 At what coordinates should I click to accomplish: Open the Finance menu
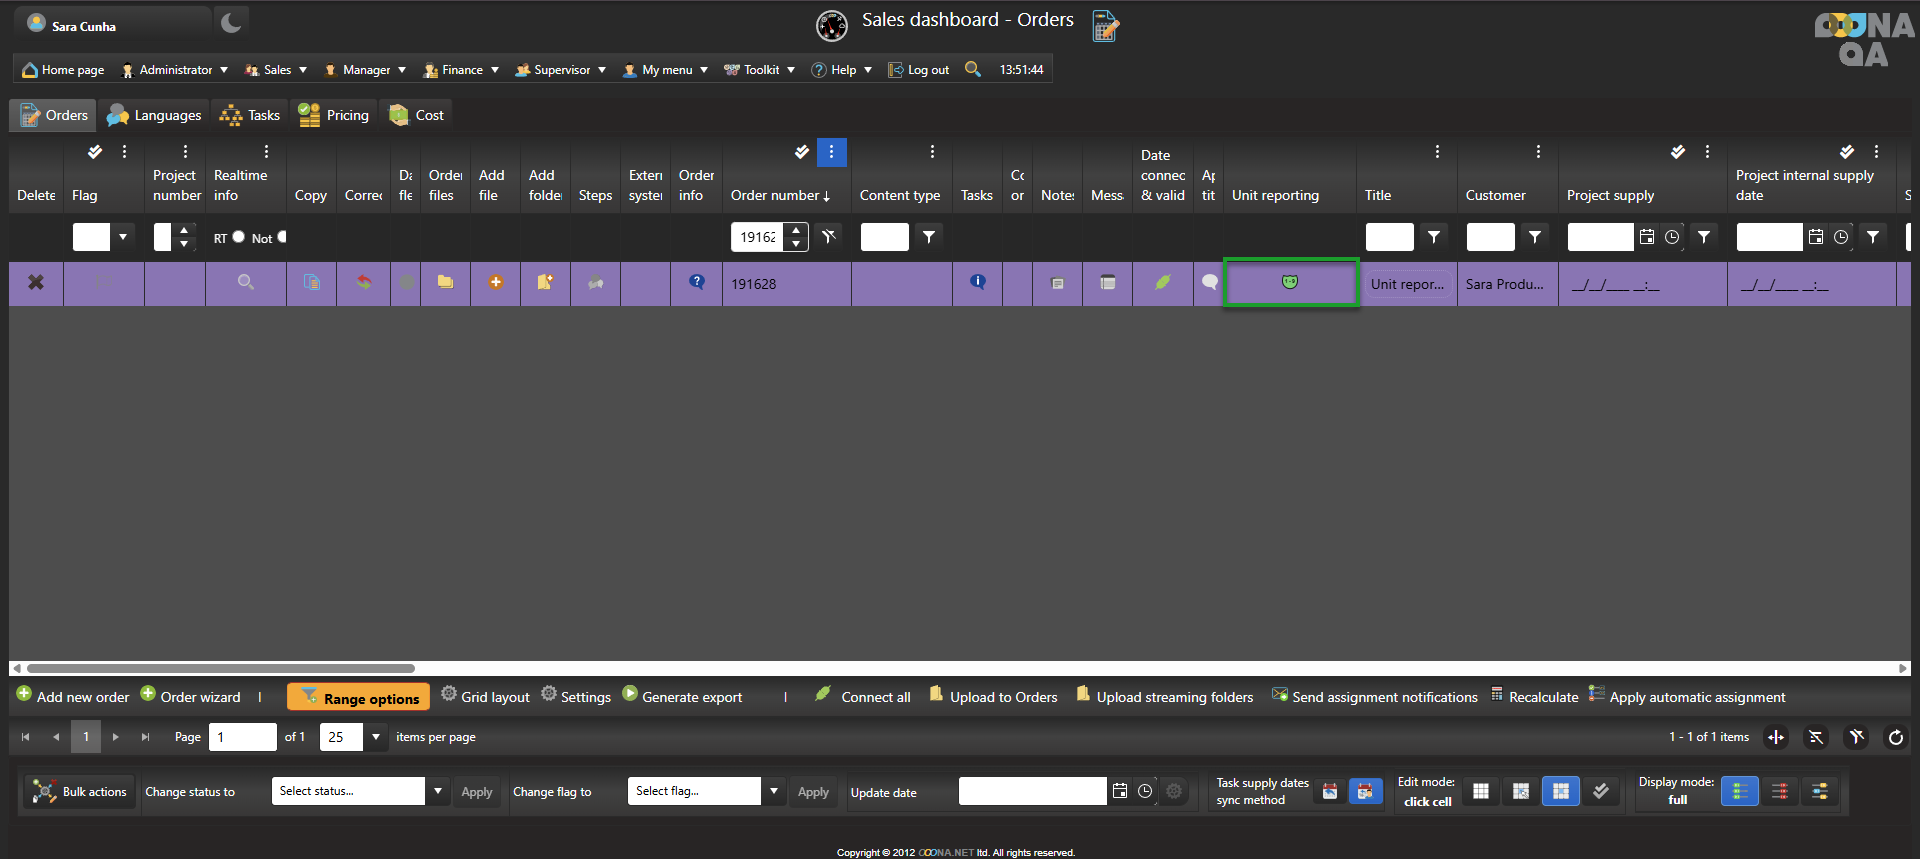click(461, 70)
